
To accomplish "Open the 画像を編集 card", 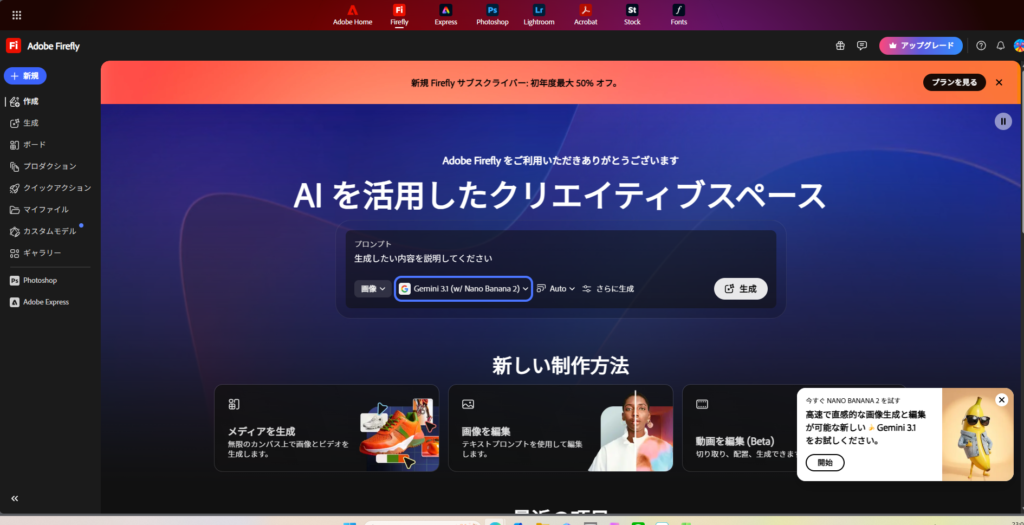I will tap(560, 428).
